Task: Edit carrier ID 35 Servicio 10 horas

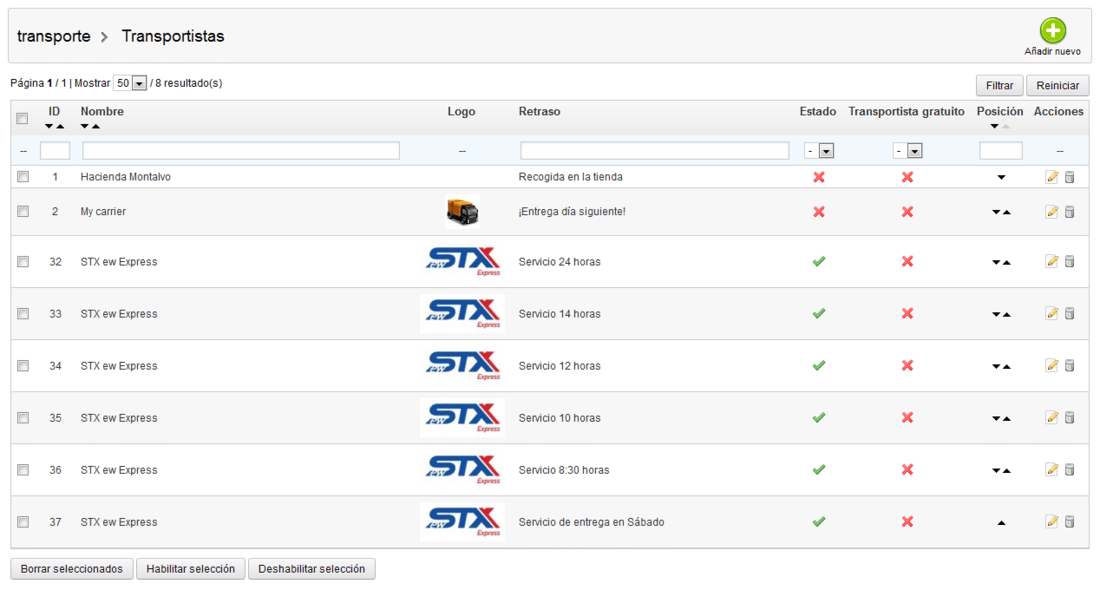Action: [1051, 417]
